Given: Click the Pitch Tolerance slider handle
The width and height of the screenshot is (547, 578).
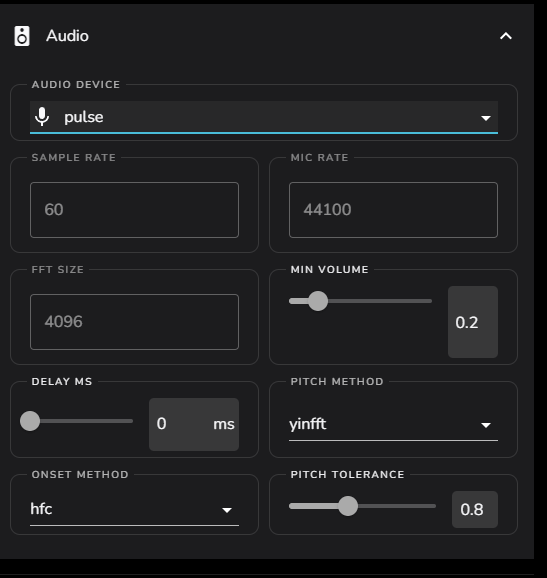Looking at the screenshot, I should [x=348, y=506].
